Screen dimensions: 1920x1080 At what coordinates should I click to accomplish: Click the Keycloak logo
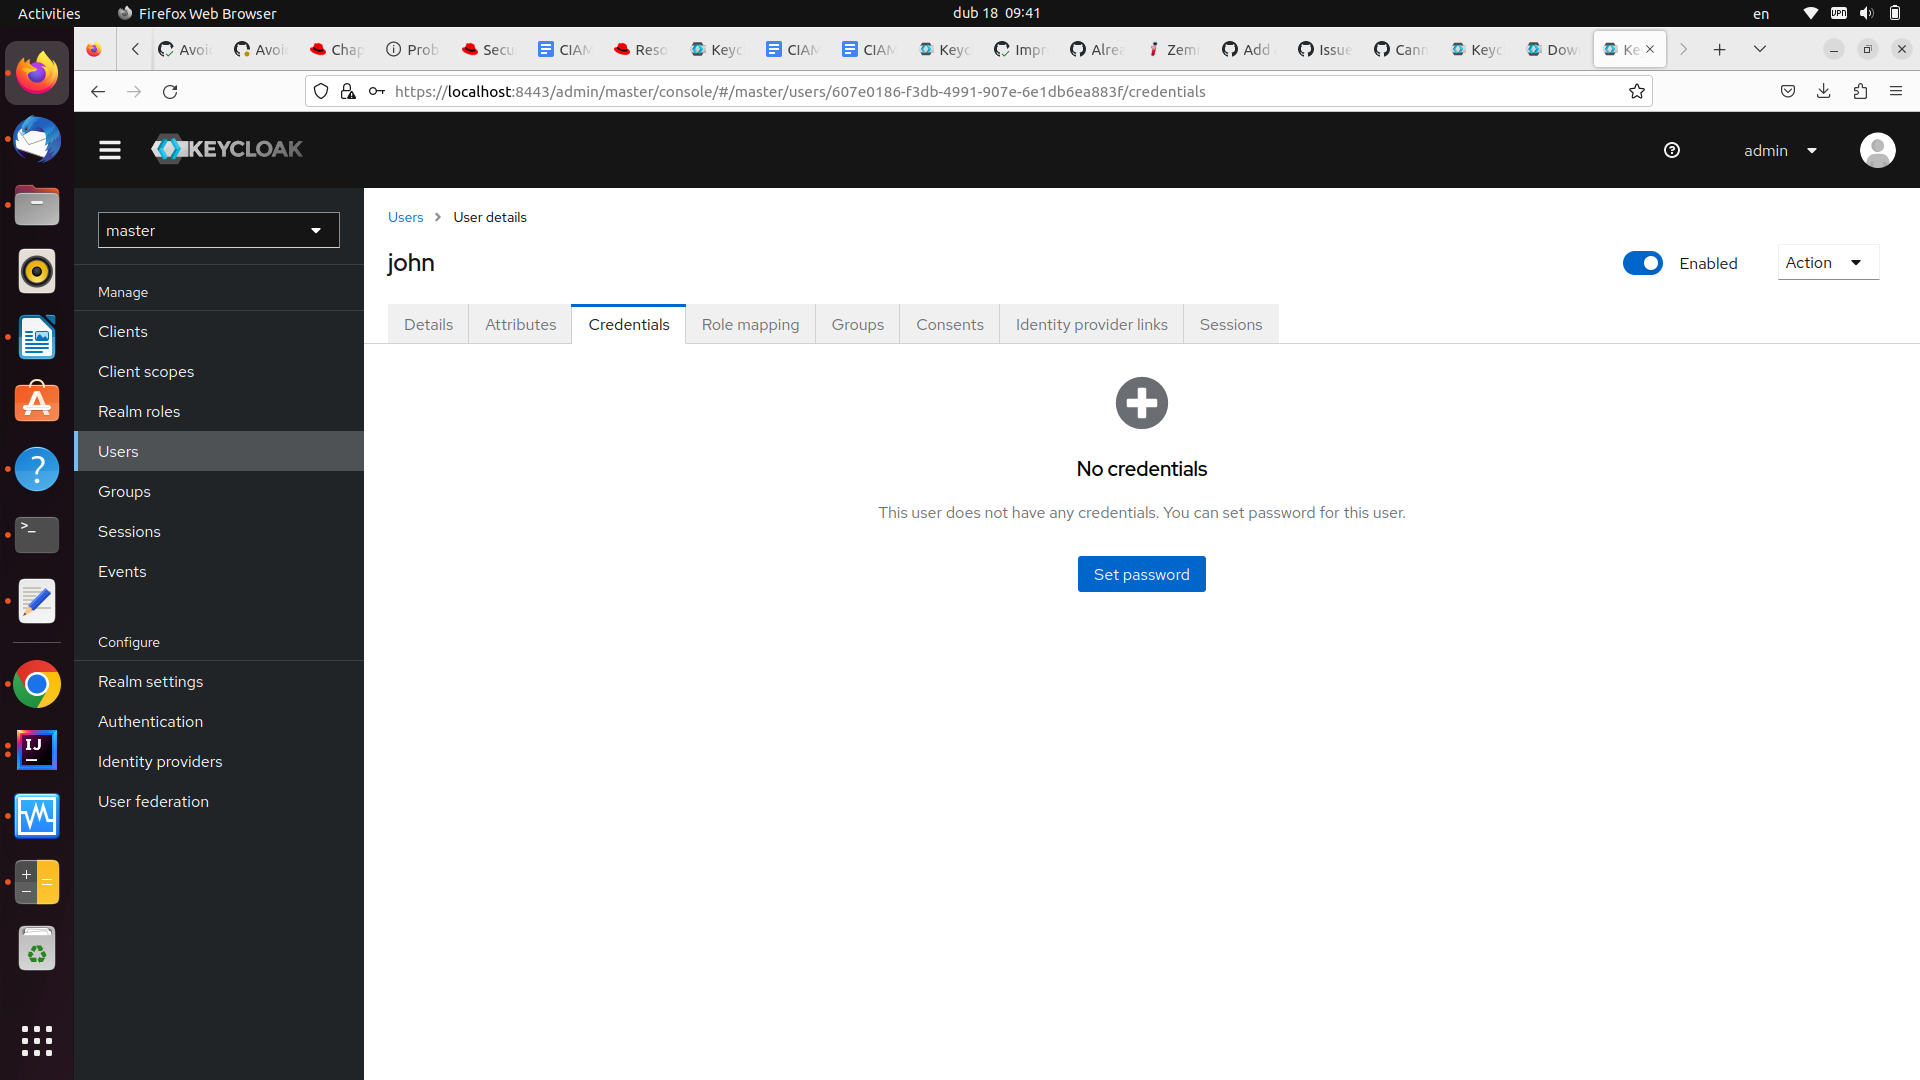(226, 149)
